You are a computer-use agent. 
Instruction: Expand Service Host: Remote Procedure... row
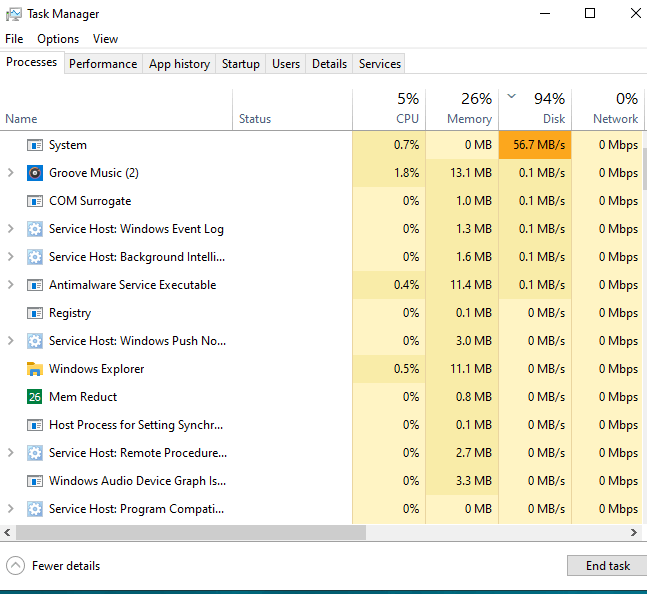coord(11,453)
